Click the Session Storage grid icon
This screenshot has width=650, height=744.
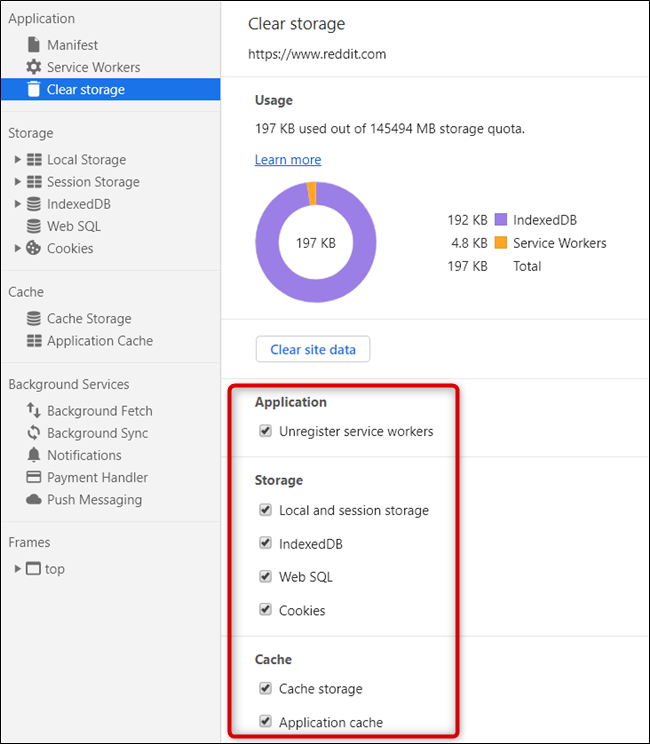pos(34,182)
